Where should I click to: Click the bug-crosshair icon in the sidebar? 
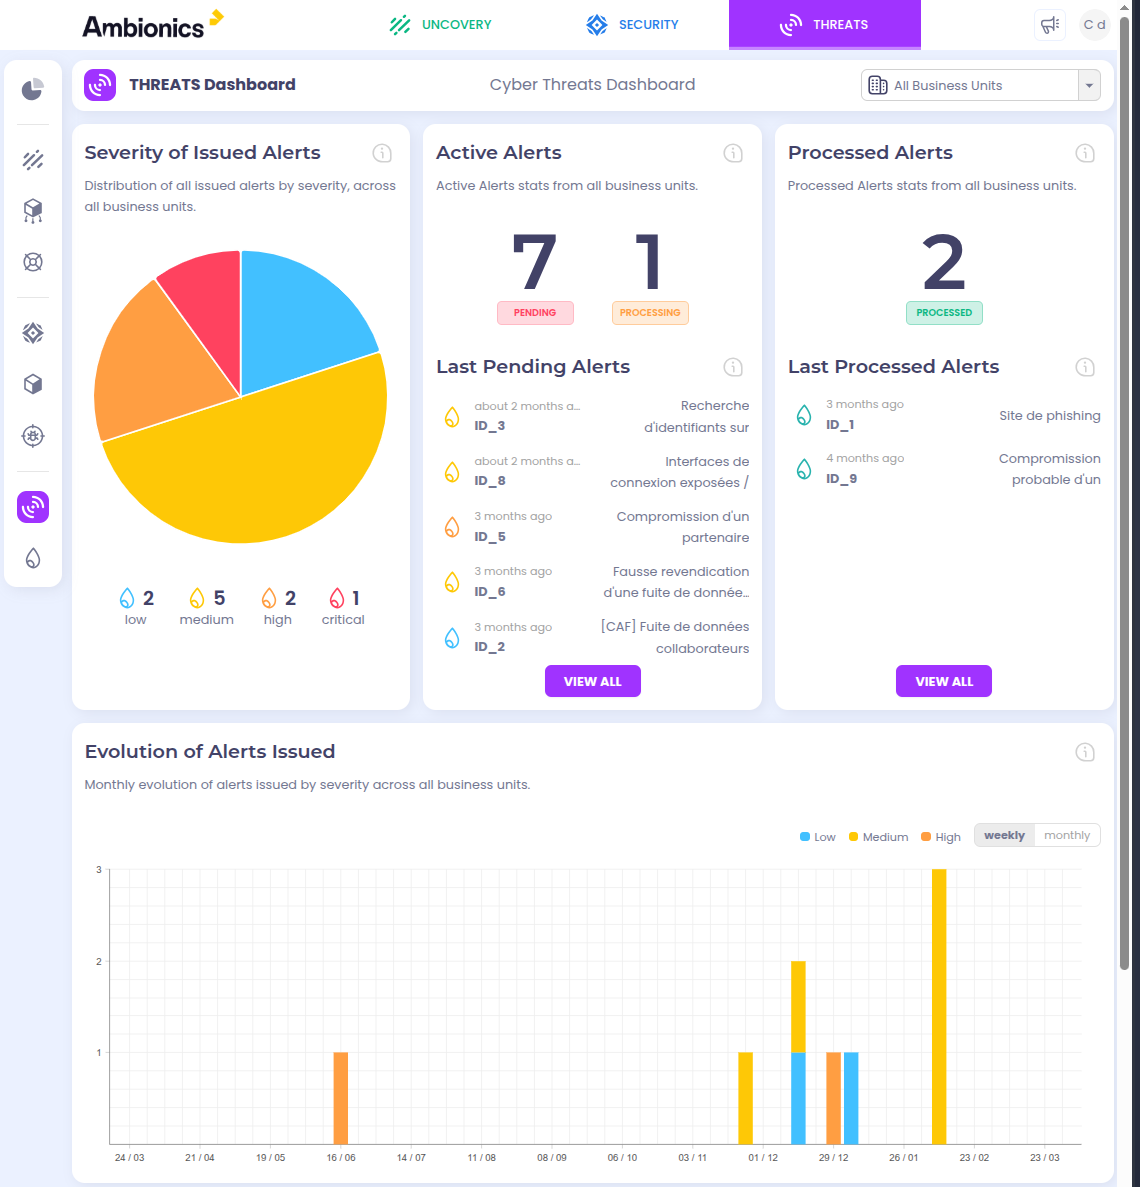32,436
